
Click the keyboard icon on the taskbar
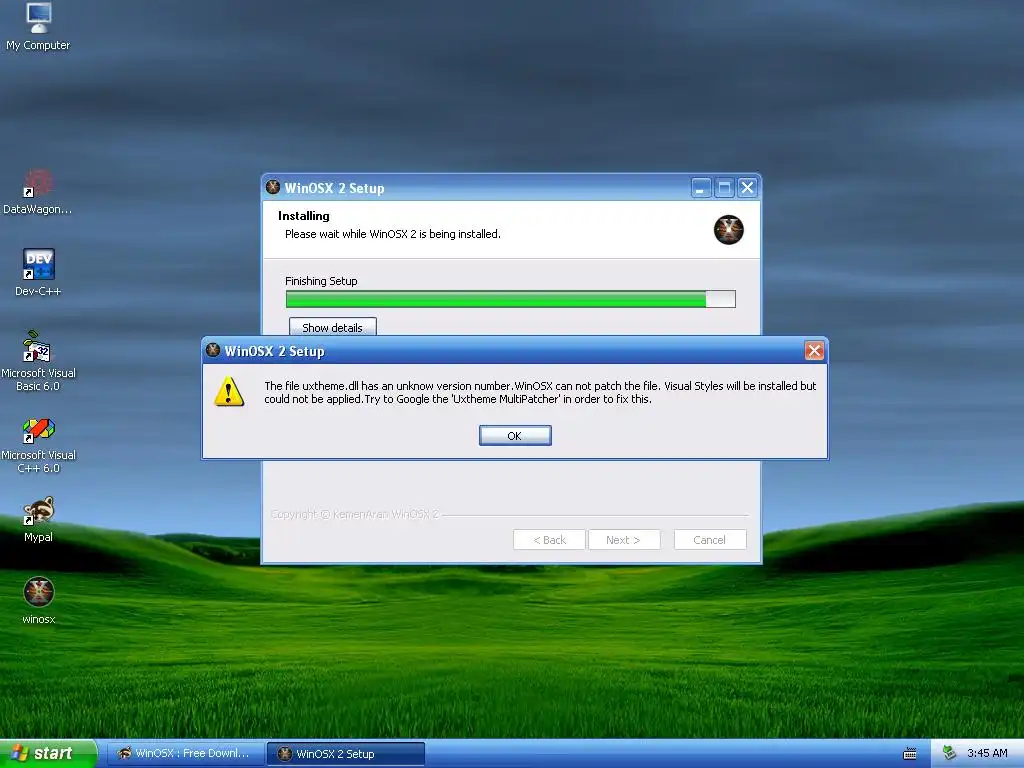[x=910, y=754]
